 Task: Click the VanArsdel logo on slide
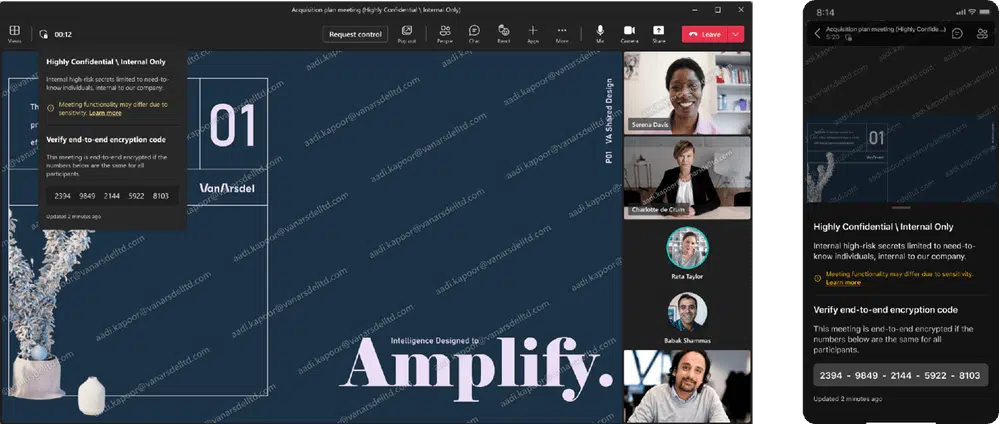(x=227, y=187)
